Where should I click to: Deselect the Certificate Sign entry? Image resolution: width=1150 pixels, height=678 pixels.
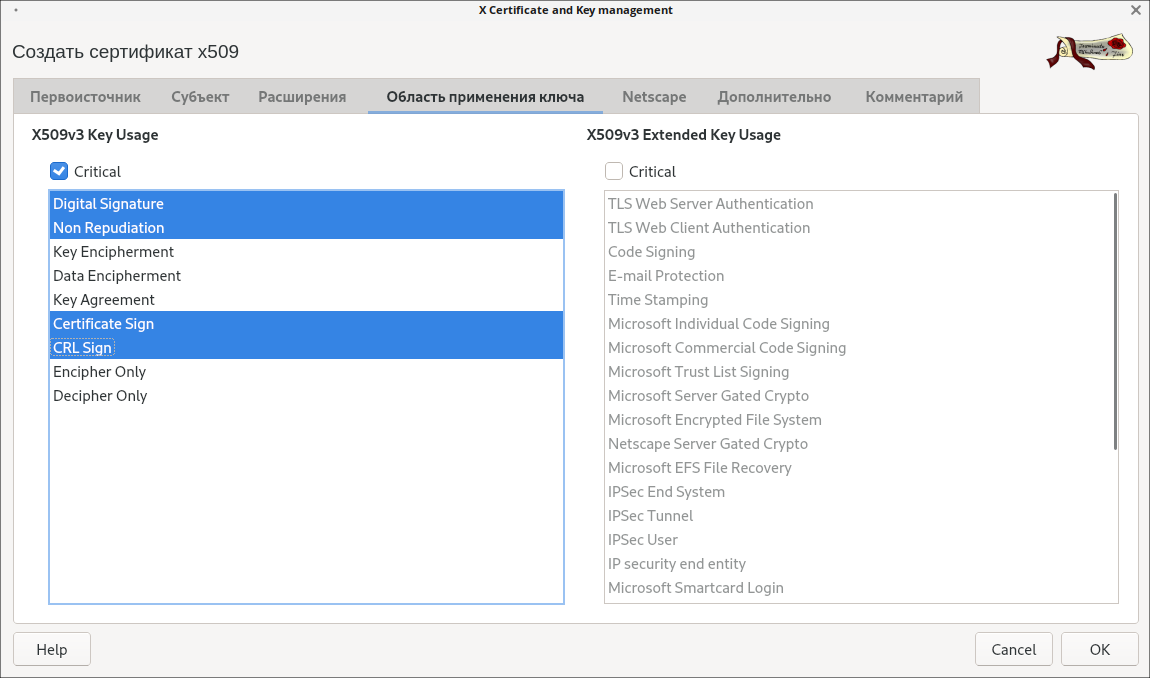pos(103,324)
